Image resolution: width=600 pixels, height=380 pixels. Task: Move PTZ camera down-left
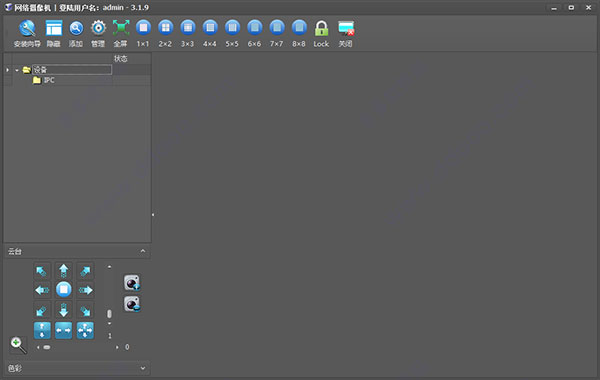coord(42,310)
